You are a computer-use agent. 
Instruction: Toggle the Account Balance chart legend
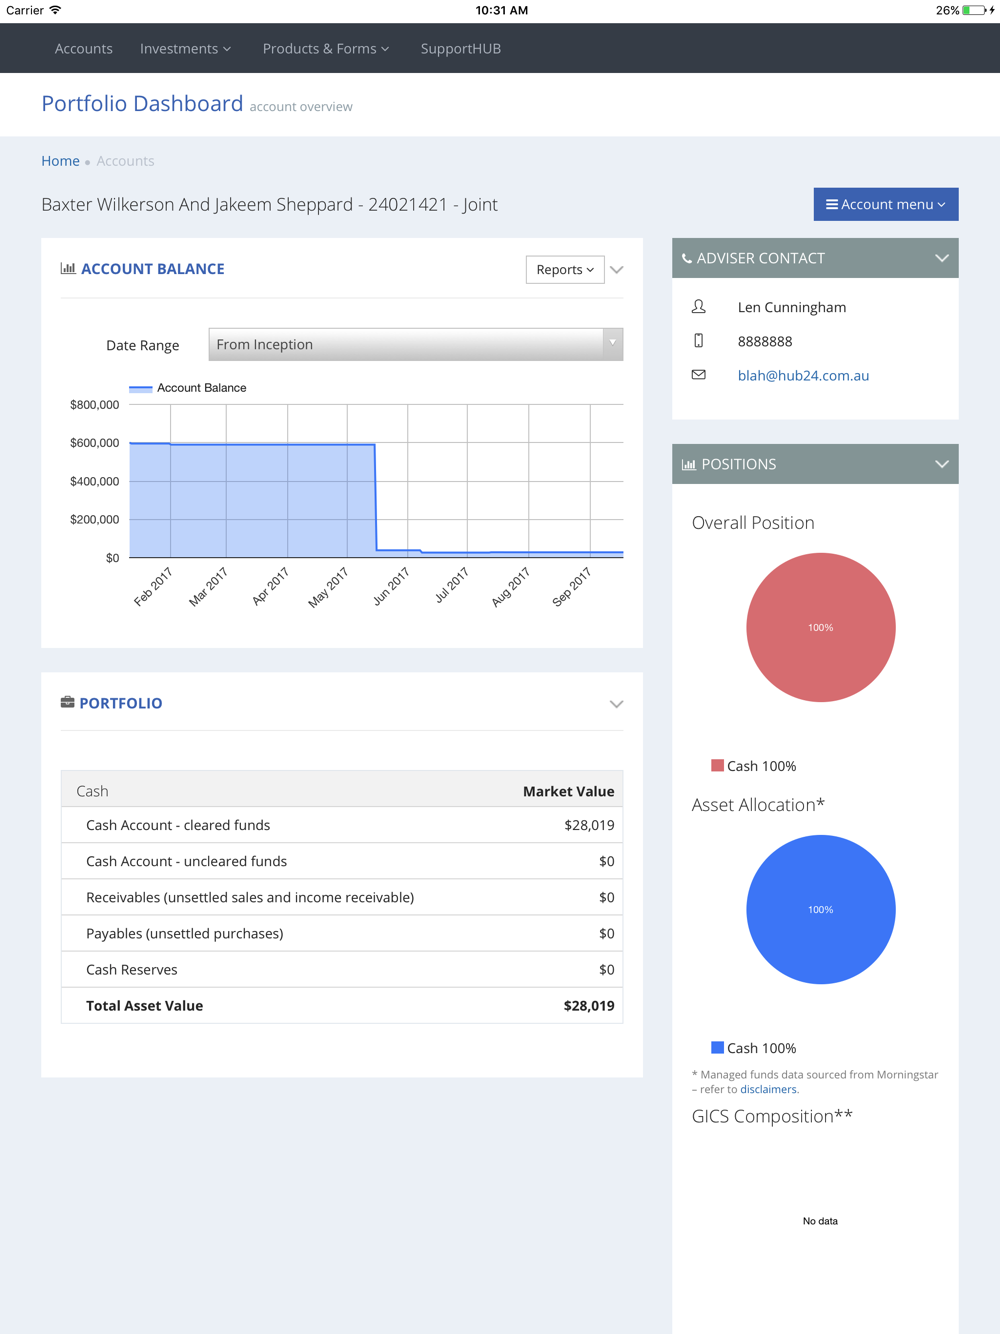[188, 388]
